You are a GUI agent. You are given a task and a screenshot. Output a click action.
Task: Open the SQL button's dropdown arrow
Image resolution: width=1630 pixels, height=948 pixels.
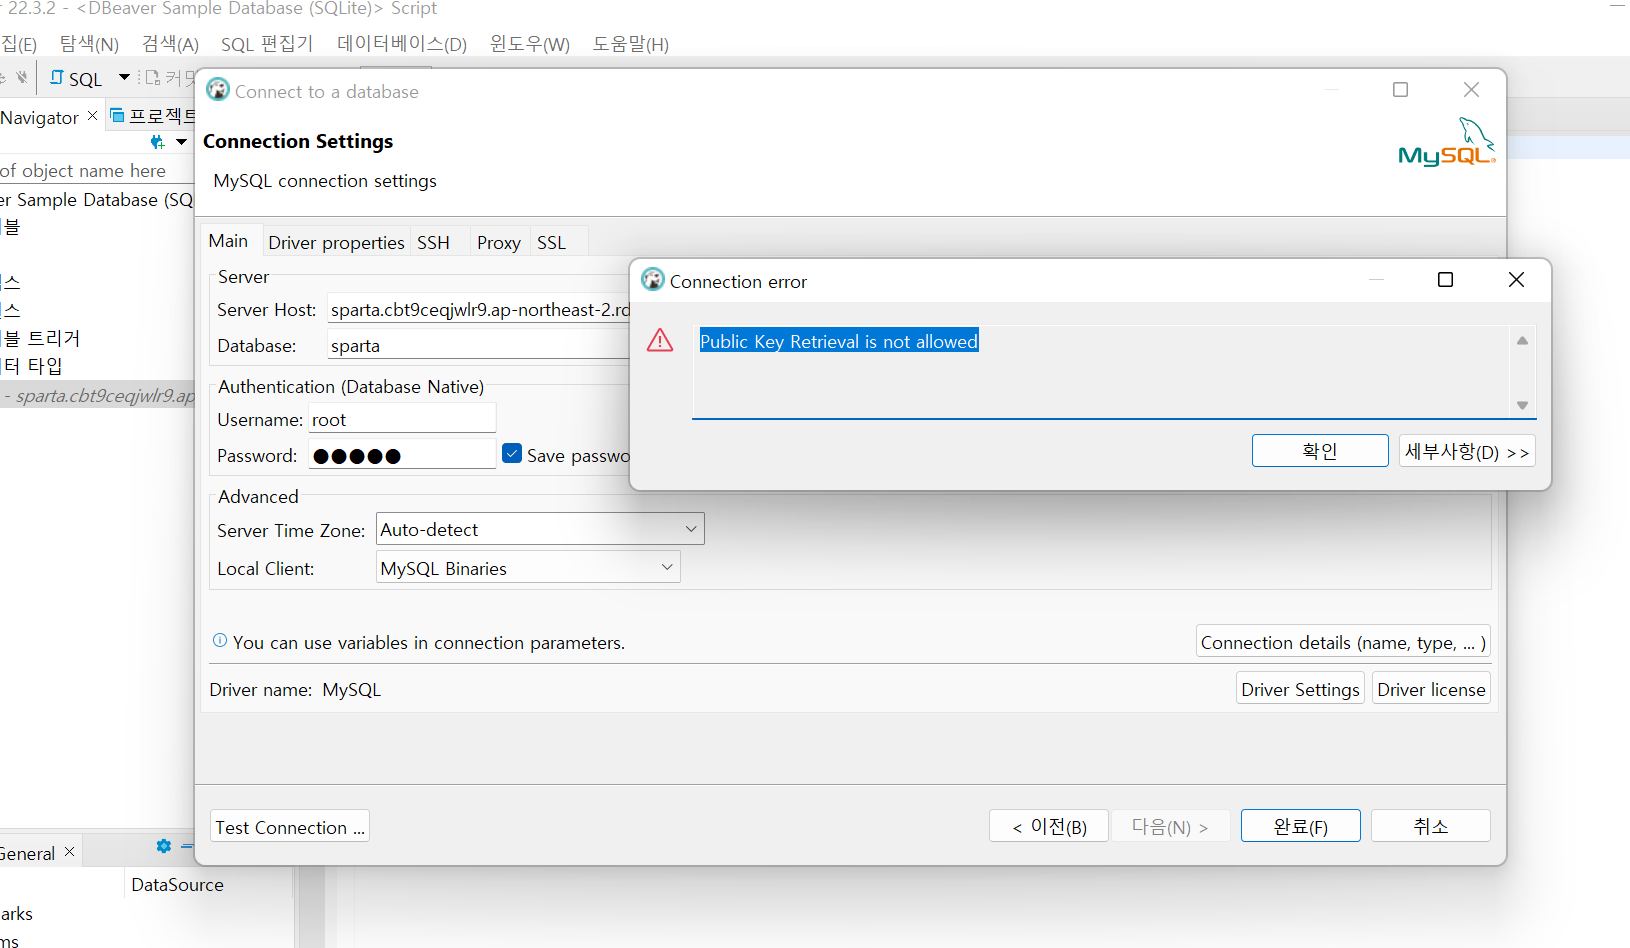coord(124,77)
